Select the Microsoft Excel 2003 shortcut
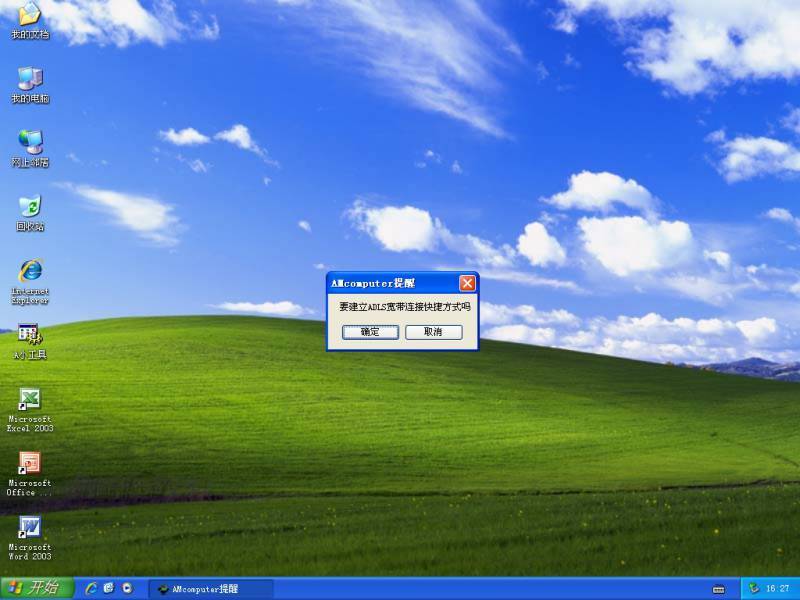Screen dimensions: 800x600 (30, 410)
